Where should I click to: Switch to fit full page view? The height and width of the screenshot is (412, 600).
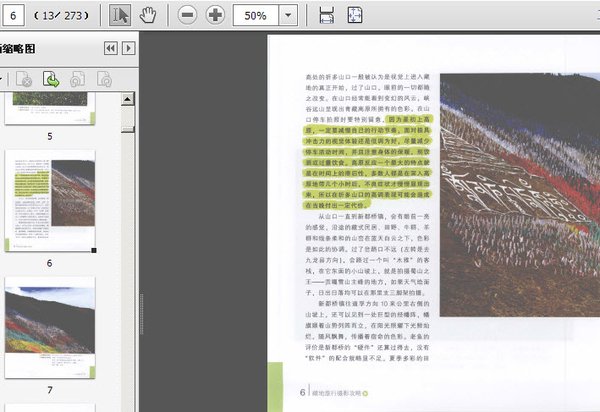tap(356, 15)
